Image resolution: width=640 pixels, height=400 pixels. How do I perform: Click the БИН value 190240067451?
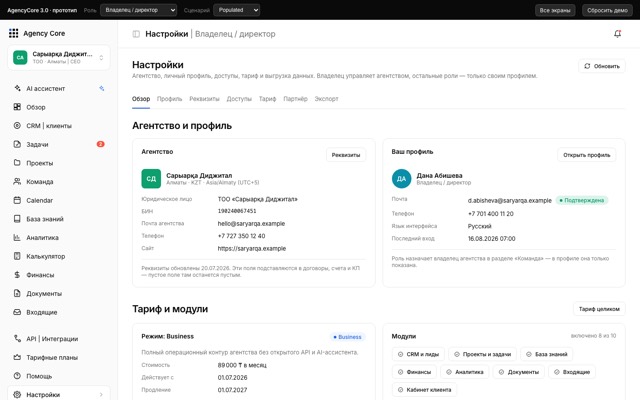point(237,211)
